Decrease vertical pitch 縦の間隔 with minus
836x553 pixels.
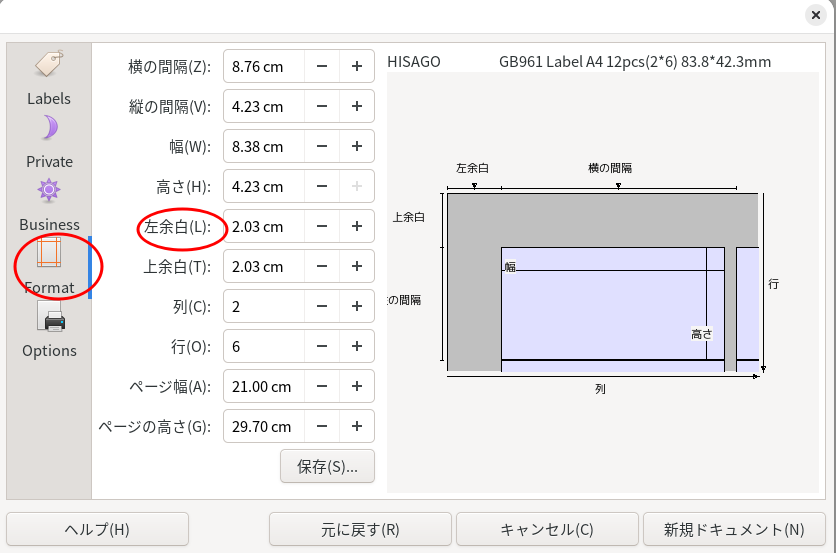(x=321, y=106)
